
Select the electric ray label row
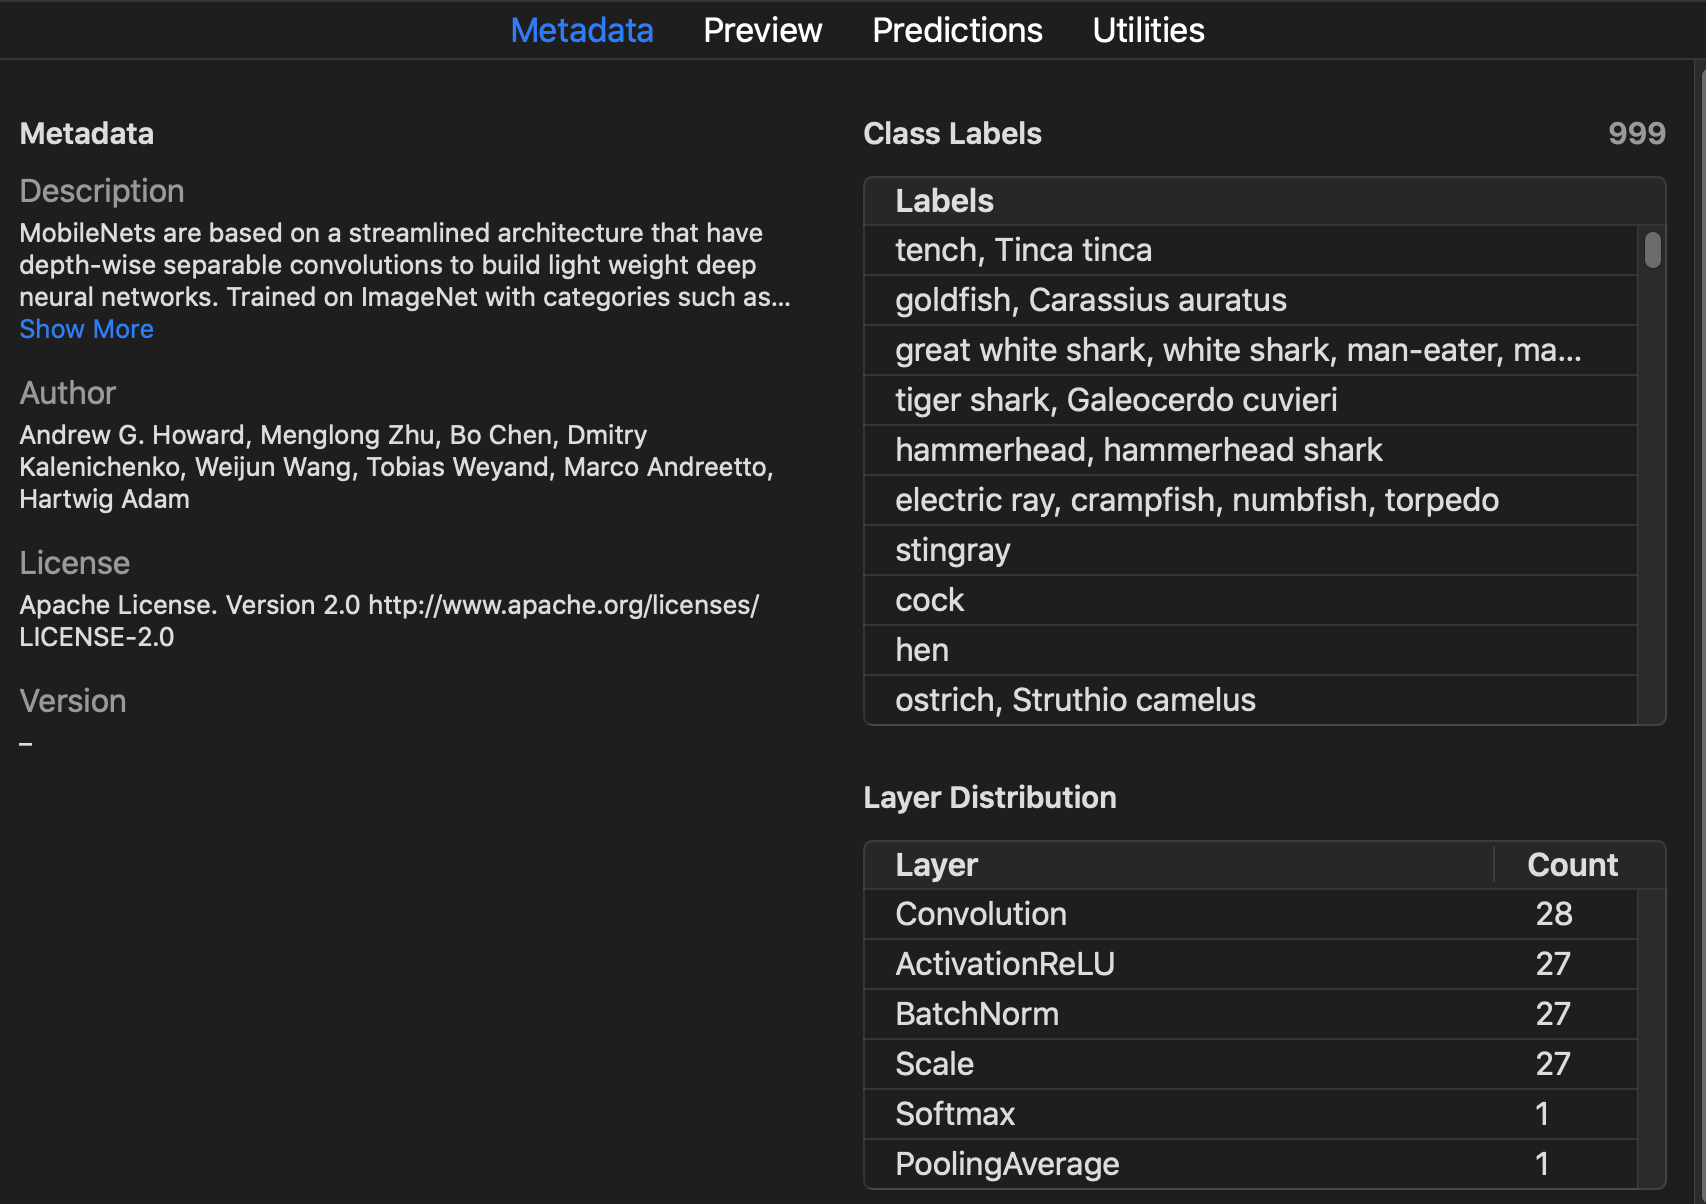tap(1196, 500)
